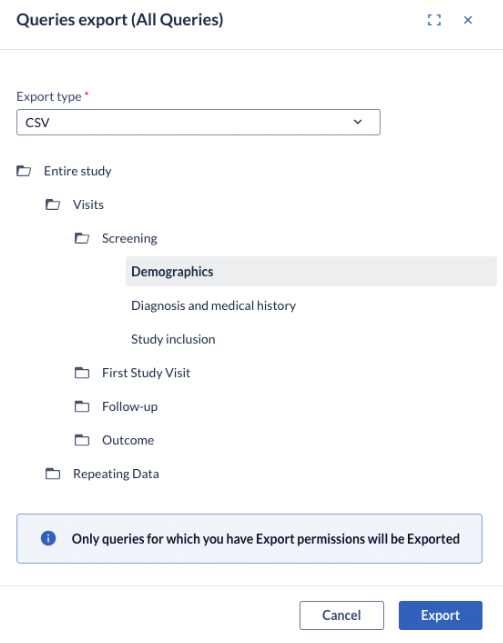Click the blue info icon
503x643 pixels.
(x=48, y=538)
